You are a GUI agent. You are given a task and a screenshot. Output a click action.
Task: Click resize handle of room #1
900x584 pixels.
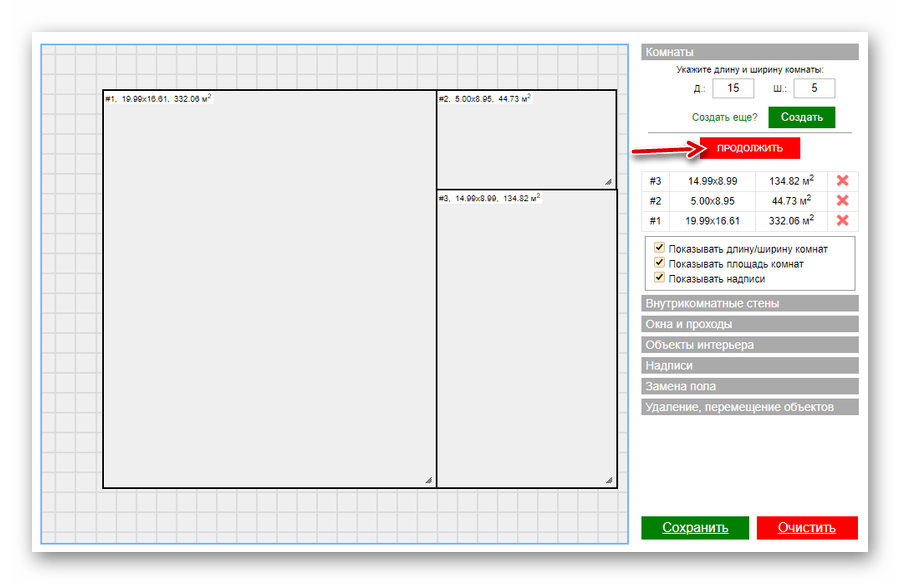pyautogui.click(x=428, y=480)
